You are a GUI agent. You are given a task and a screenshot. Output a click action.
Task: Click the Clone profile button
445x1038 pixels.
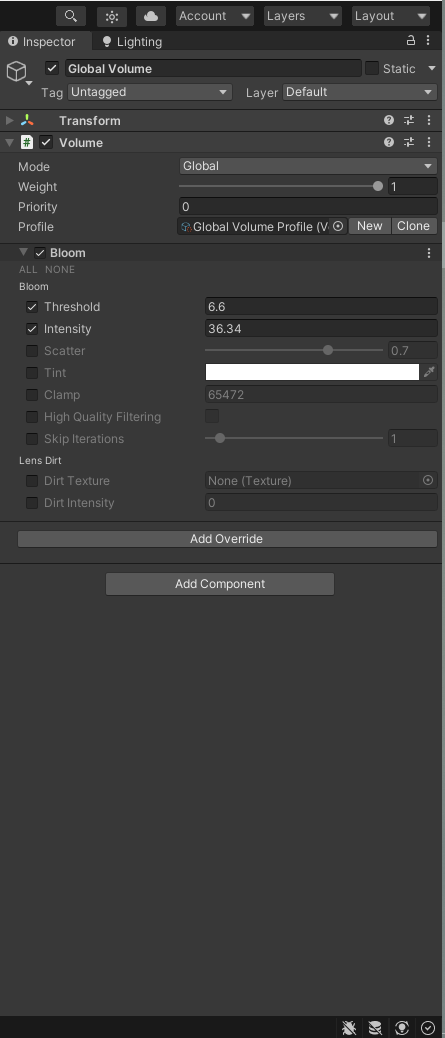click(x=414, y=226)
